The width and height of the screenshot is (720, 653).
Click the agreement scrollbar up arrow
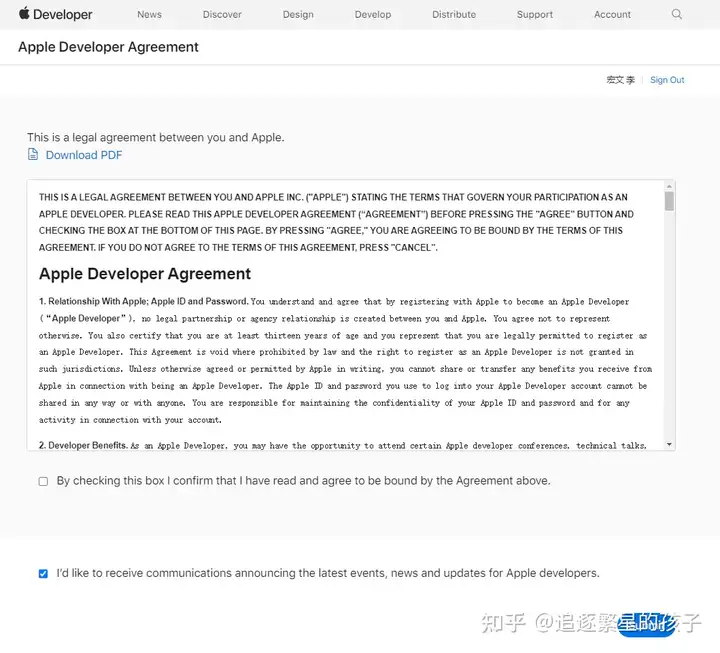point(669,186)
